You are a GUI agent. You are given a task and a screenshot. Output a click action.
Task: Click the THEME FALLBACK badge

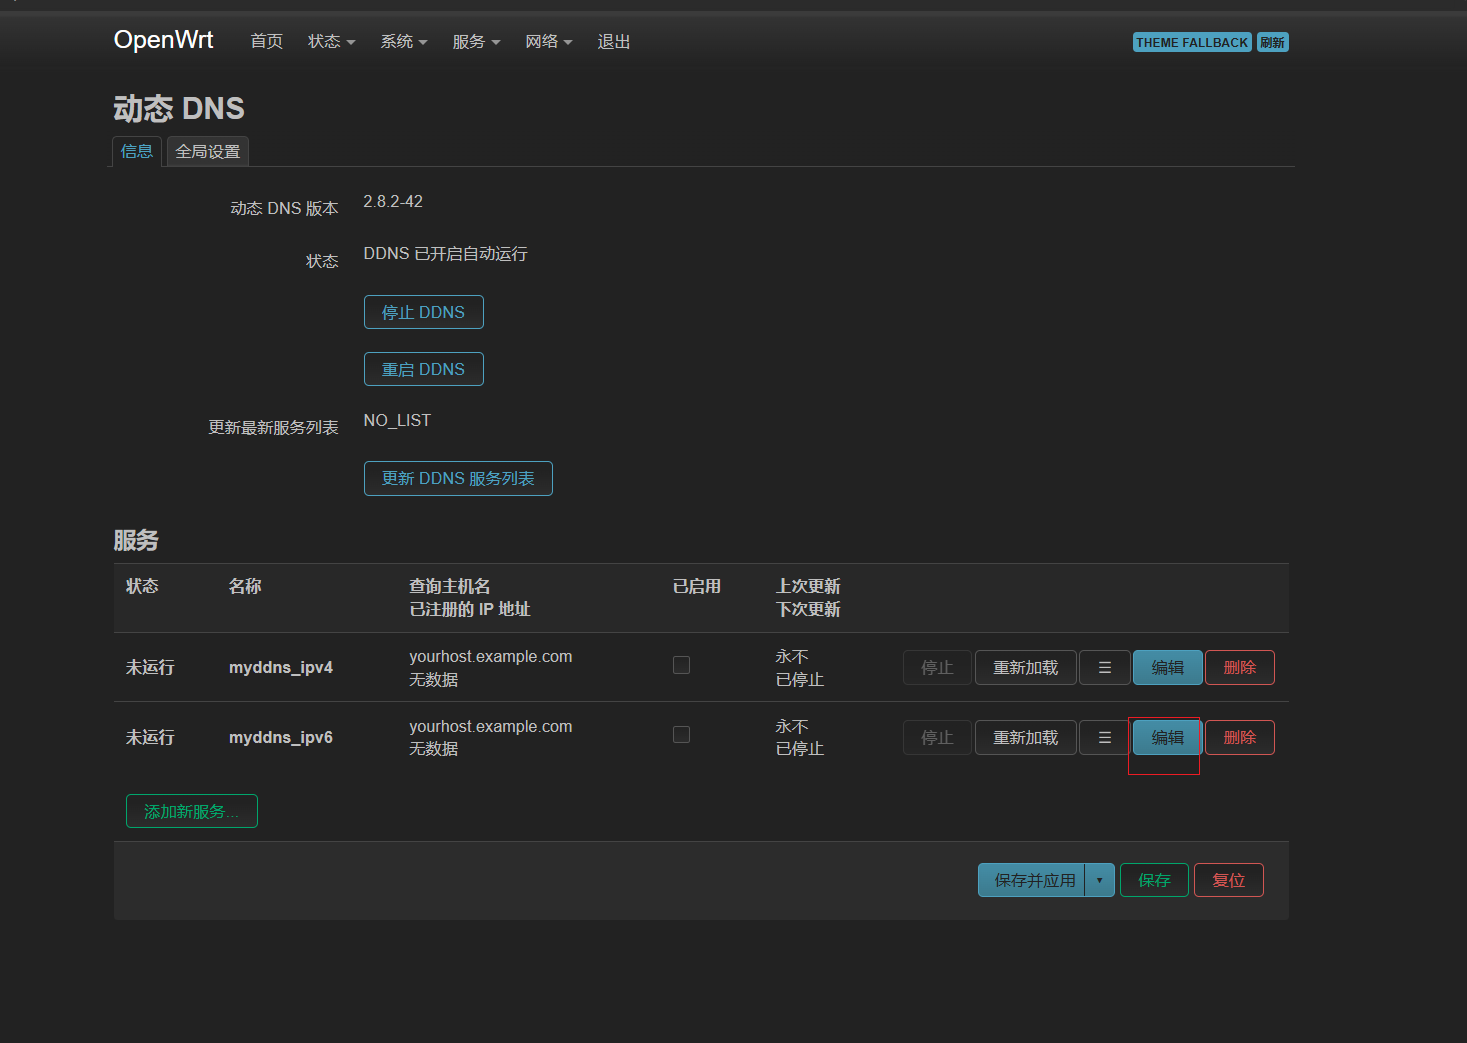click(1191, 43)
